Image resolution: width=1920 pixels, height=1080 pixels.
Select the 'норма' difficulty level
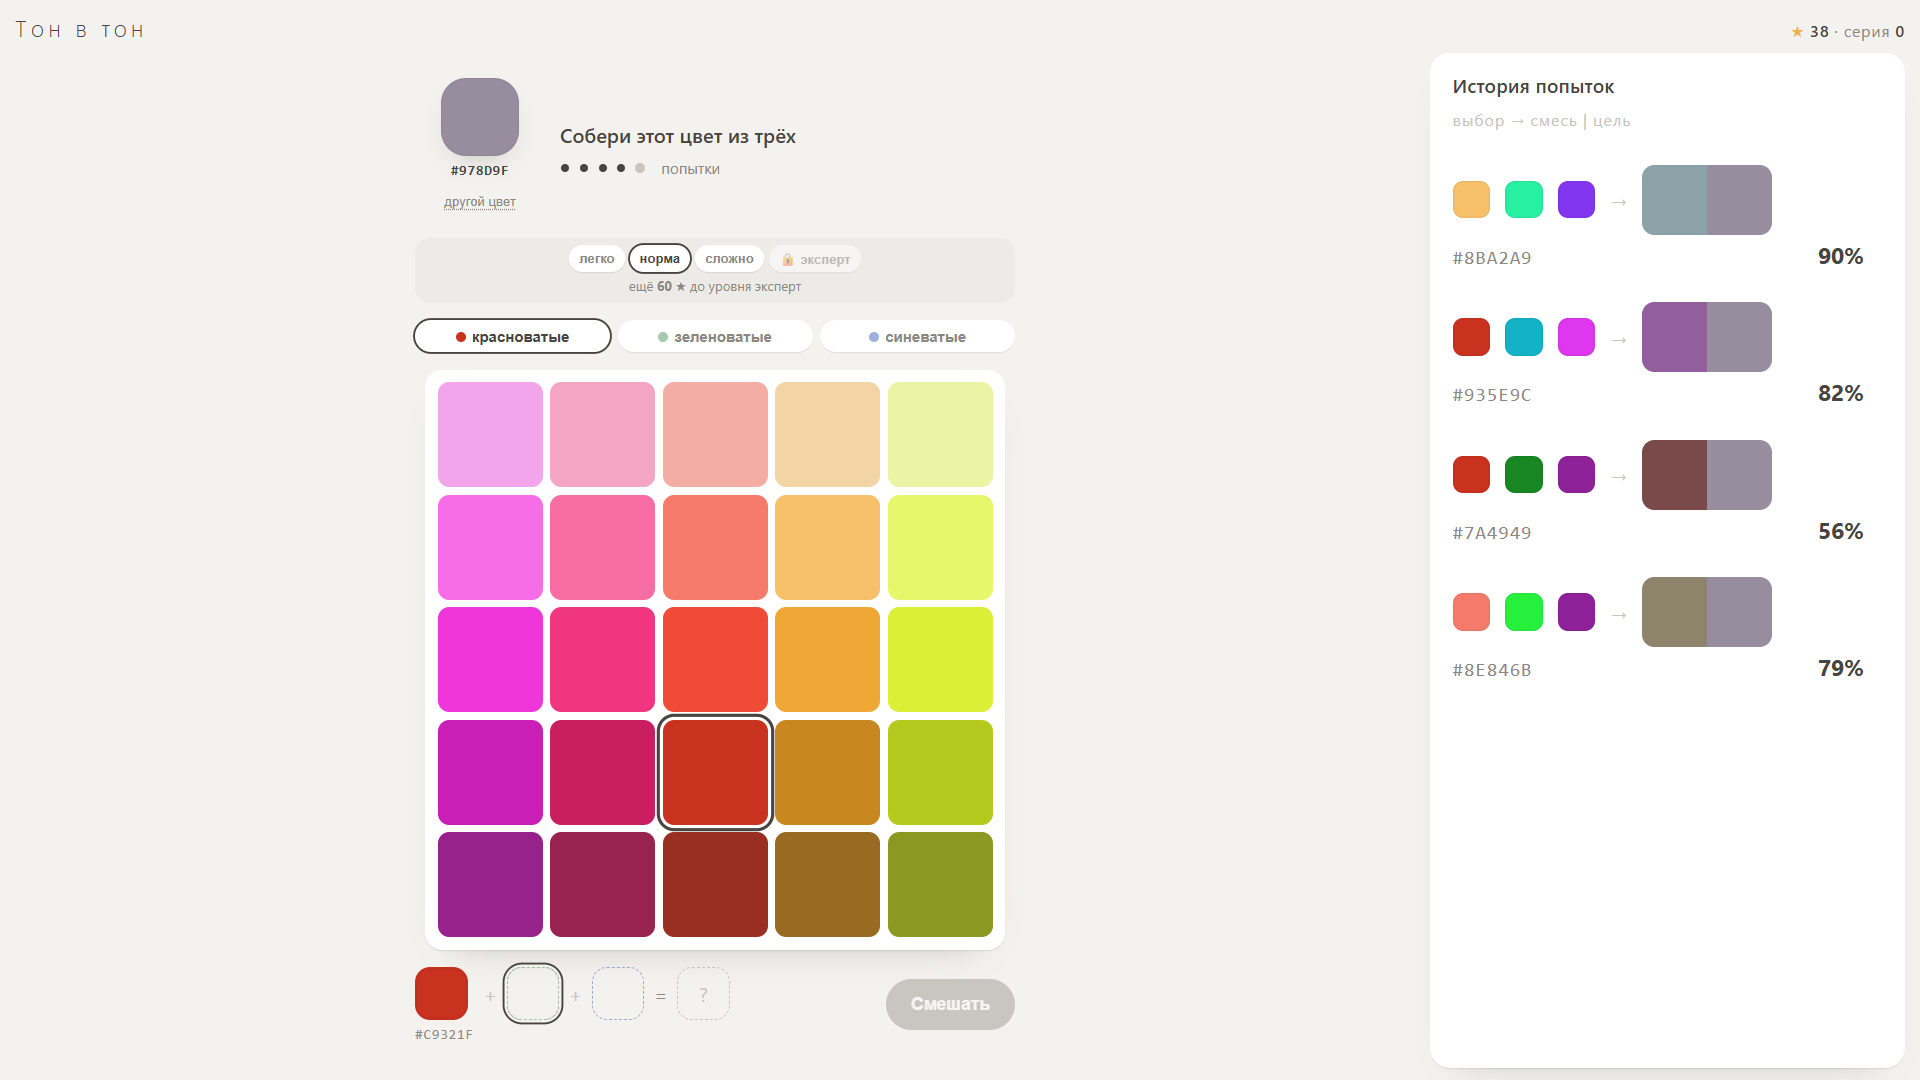pyautogui.click(x=660, y=259)
